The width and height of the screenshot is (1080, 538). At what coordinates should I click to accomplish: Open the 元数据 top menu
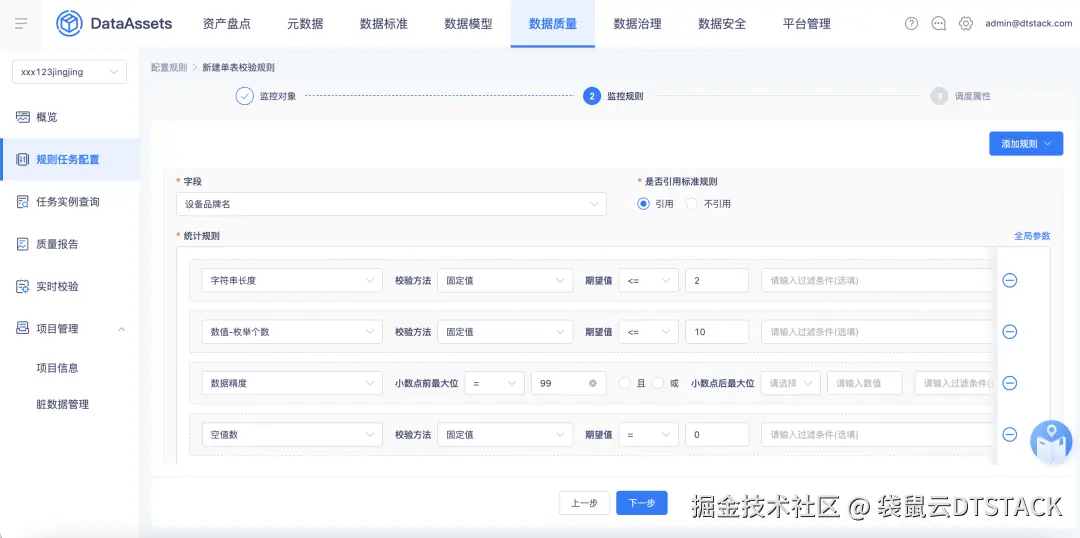coord(305,23)
